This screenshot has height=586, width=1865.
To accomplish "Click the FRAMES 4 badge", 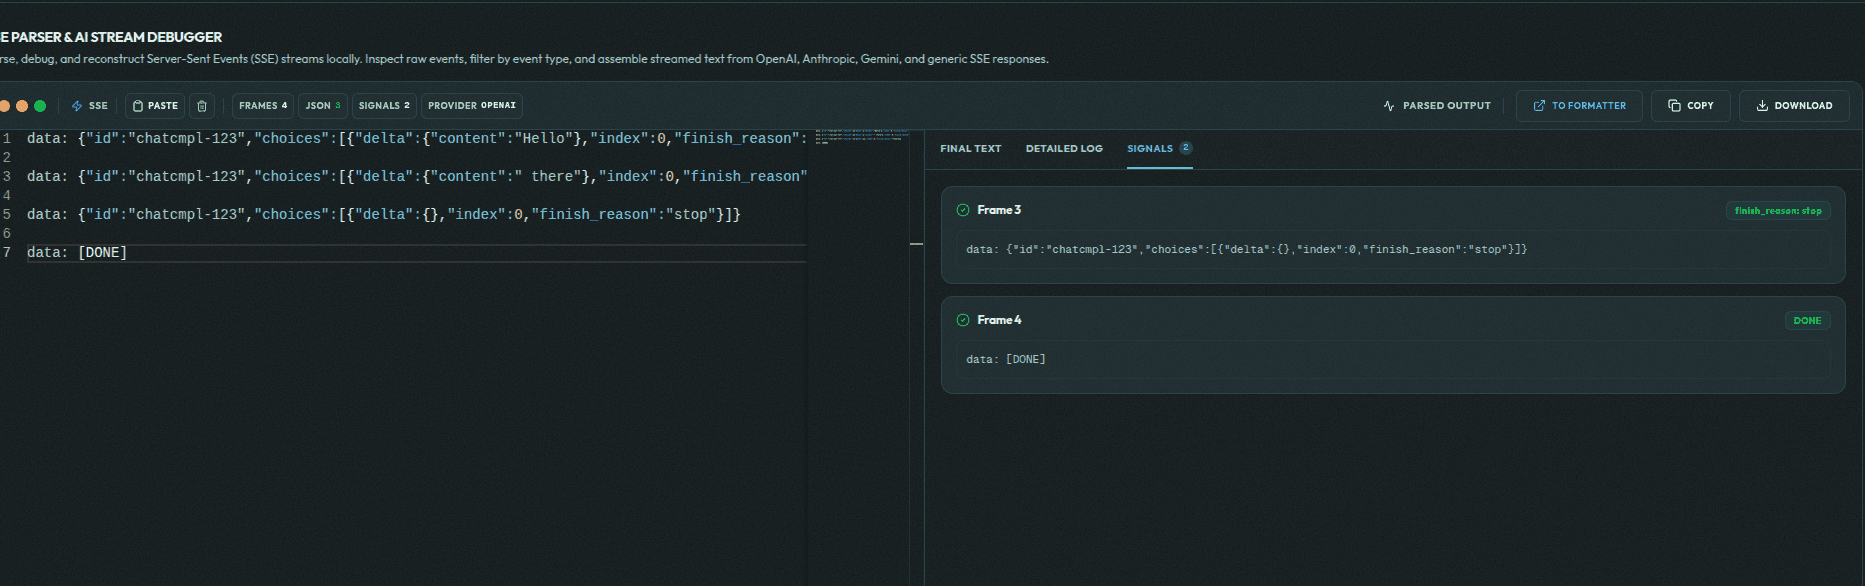I will click(263, 106).
